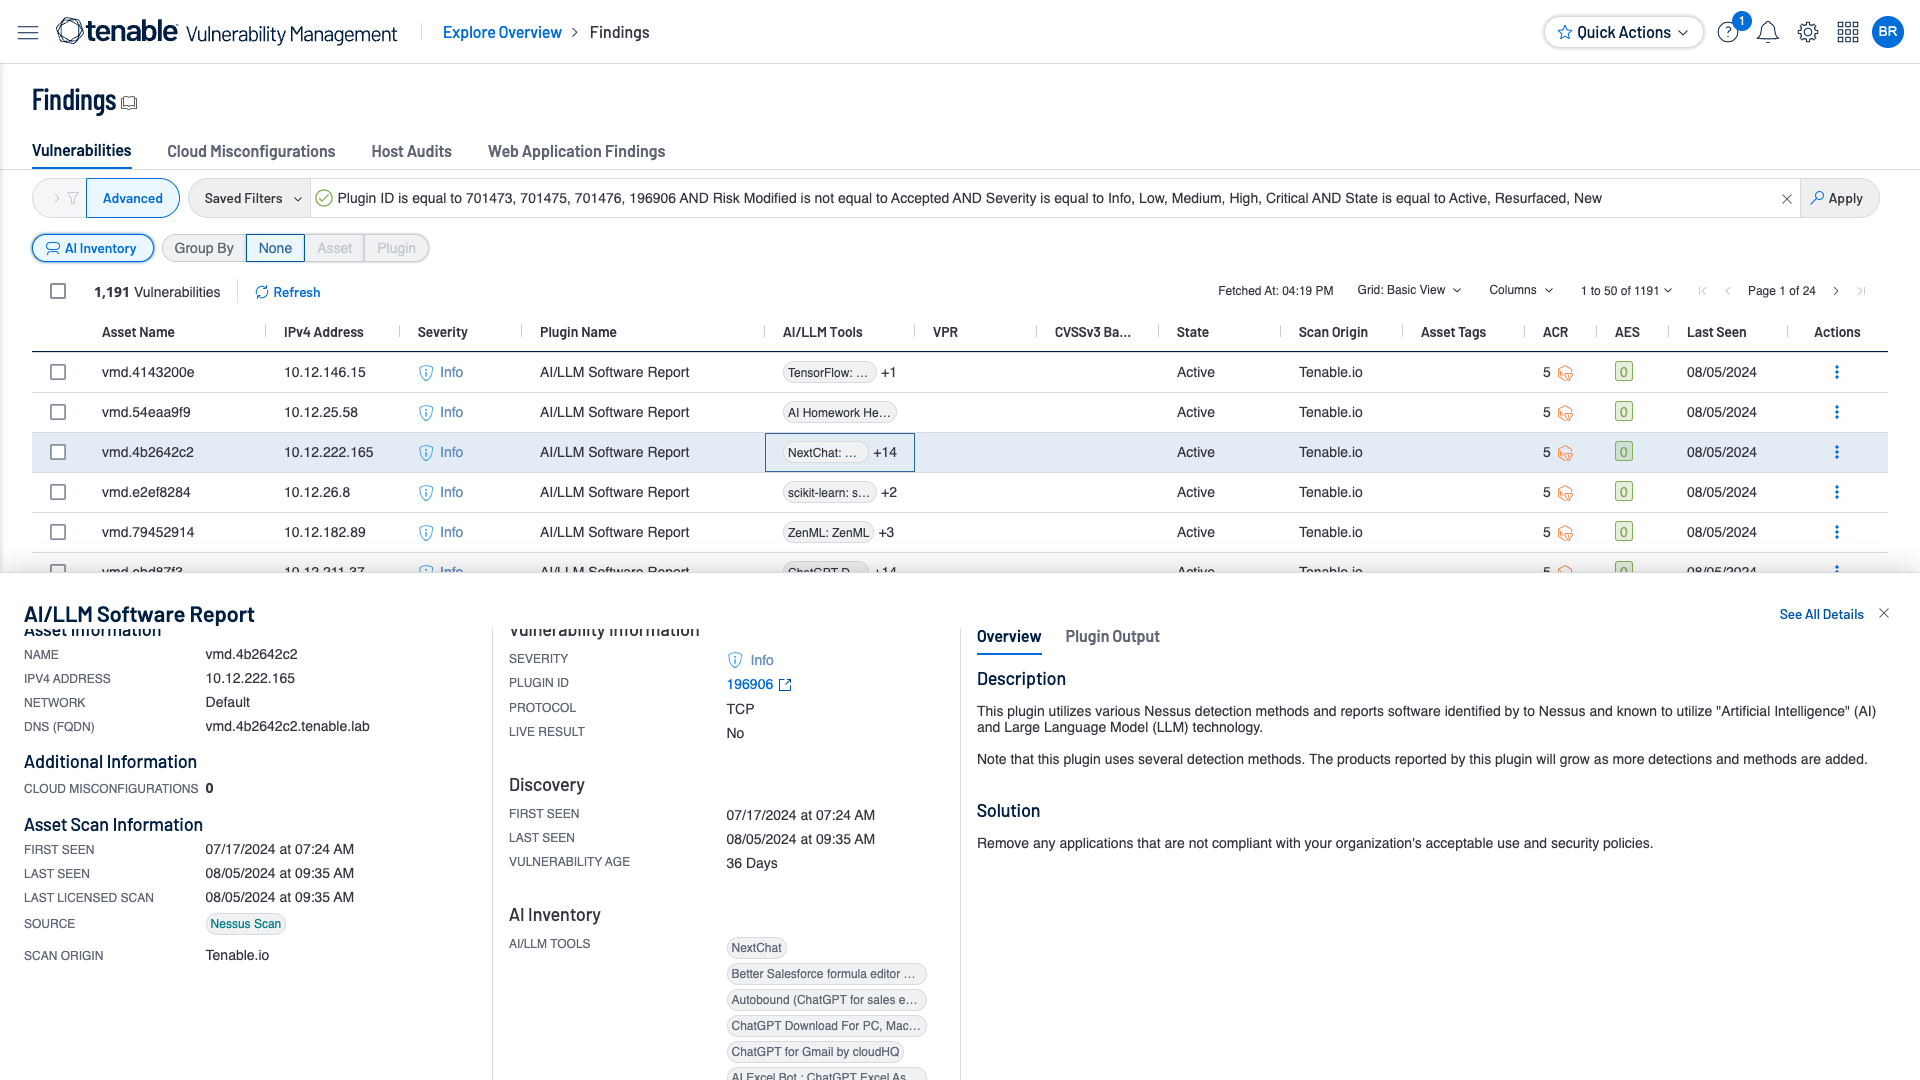The image size is (1920, 1080).
Task: Open the hamburger navigation menu
Action: pos(28,33)
